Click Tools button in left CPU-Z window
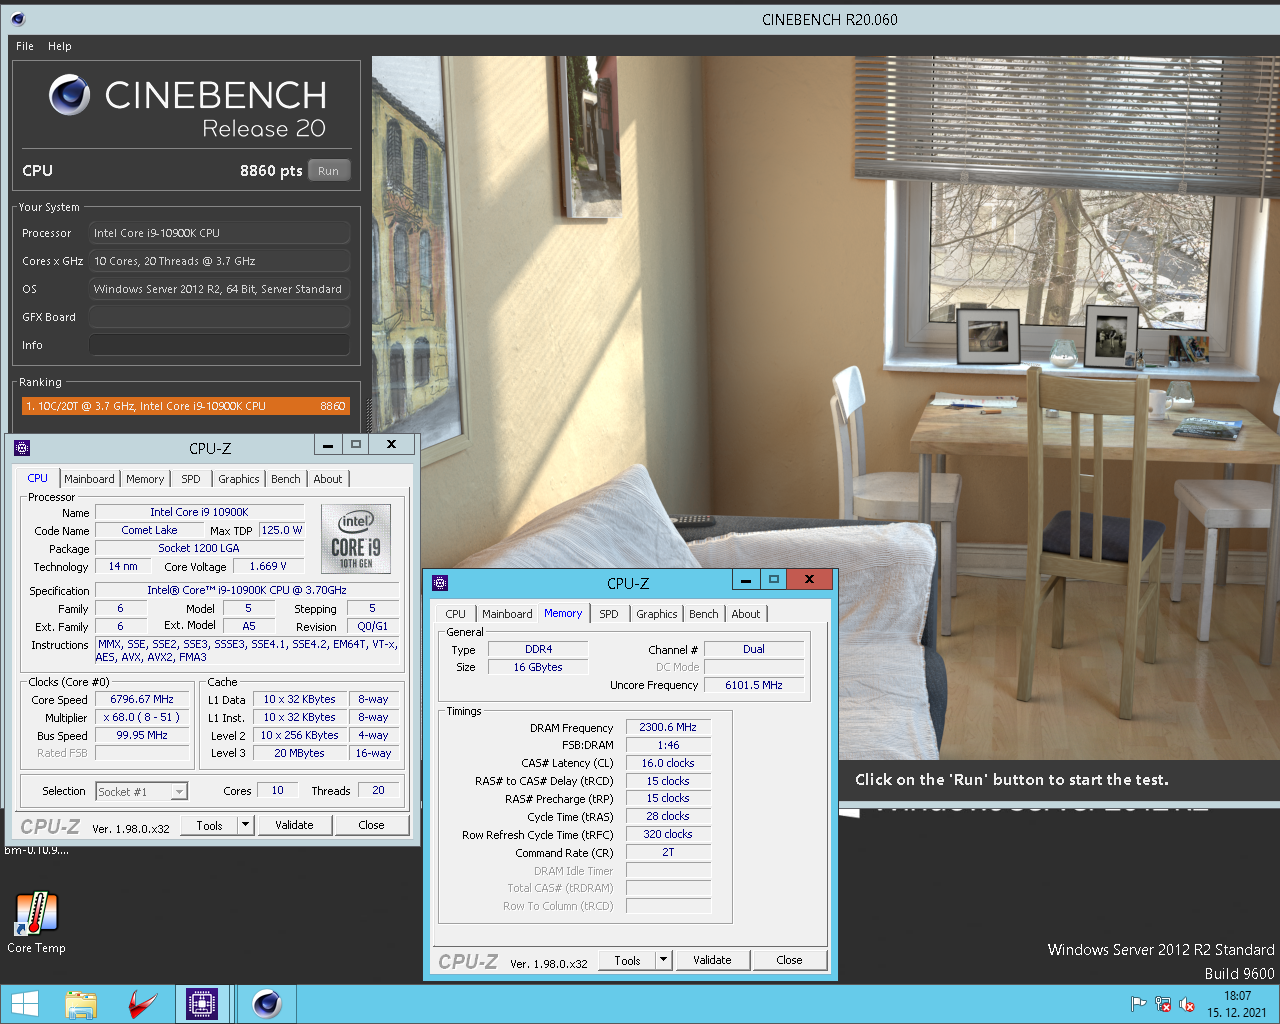 point(210,825)
